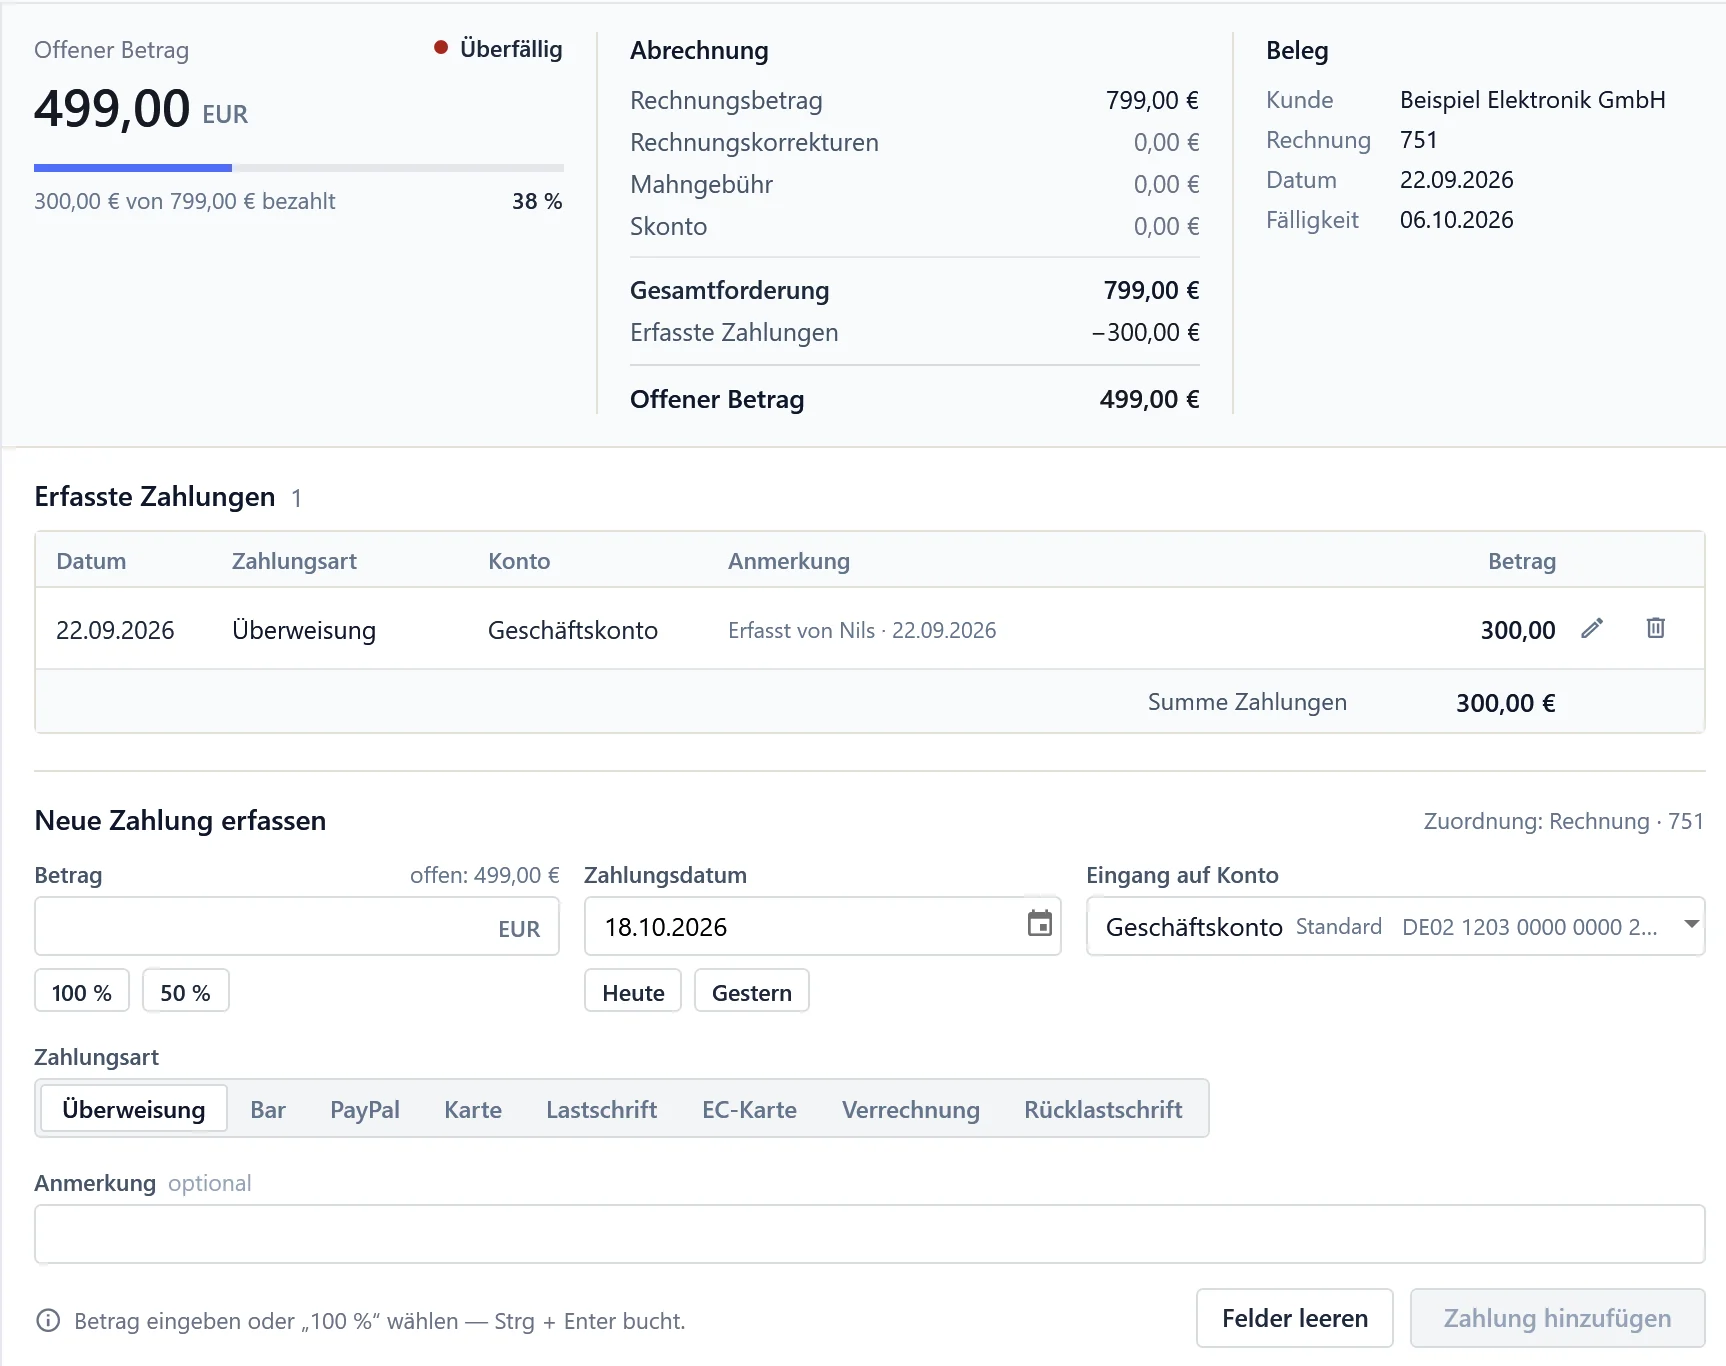This screenshot has height=1366, width=1726.
Task: Set payment date with Heute button
Action: 633,992
